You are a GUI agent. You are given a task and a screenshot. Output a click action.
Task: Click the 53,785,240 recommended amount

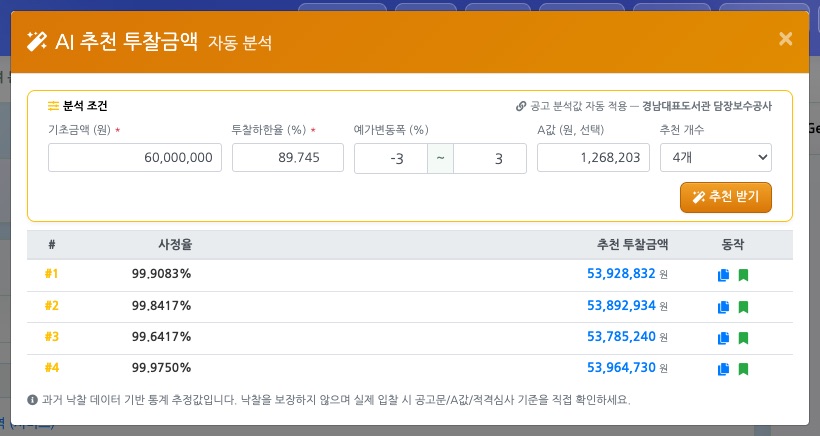(621, 336)
